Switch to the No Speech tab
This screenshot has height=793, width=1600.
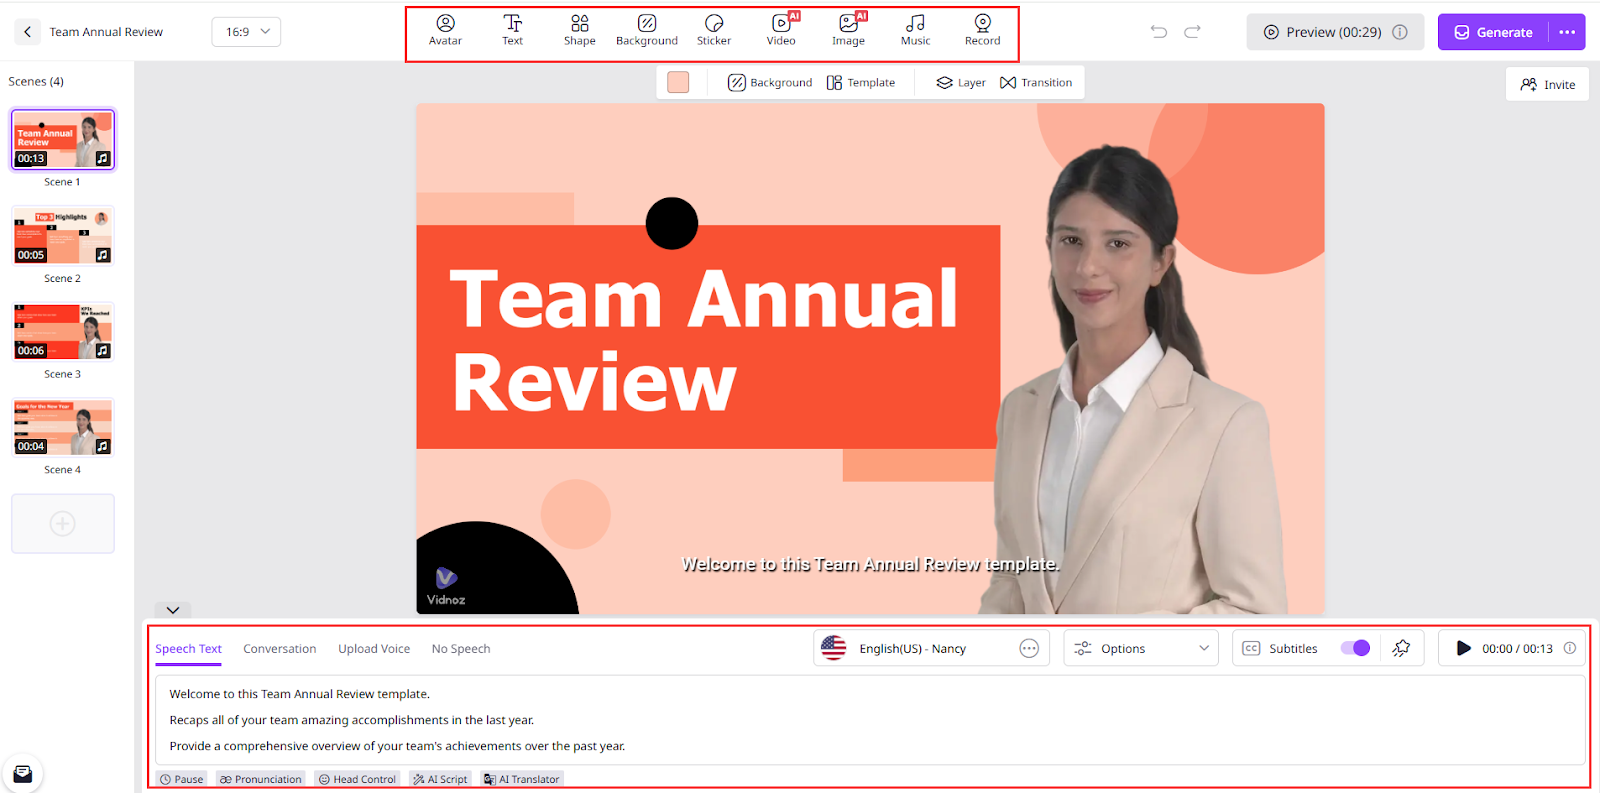(x=461, y=648)
